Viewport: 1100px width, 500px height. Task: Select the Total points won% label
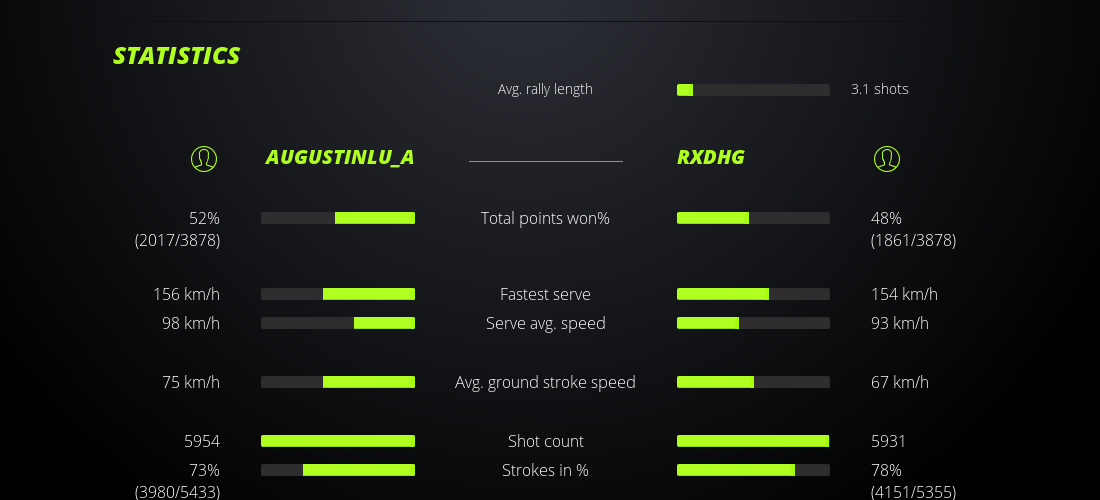(545, 218)
